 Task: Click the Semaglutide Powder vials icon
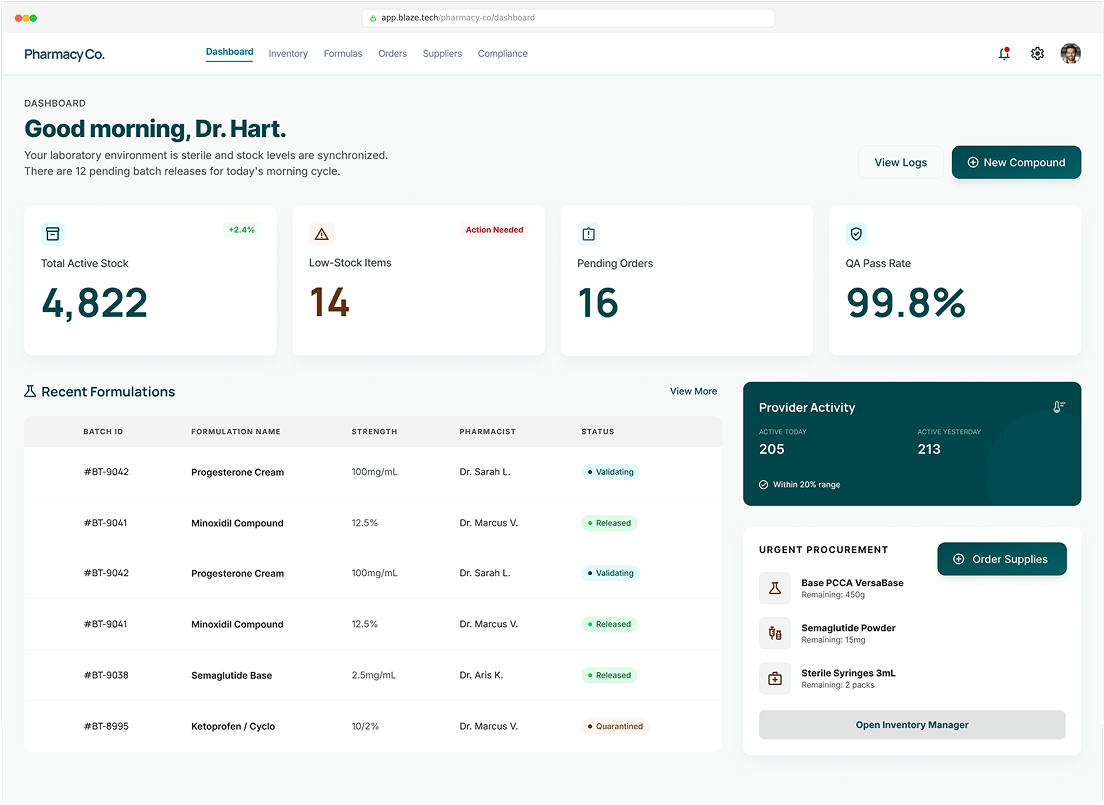coord(774,633)
